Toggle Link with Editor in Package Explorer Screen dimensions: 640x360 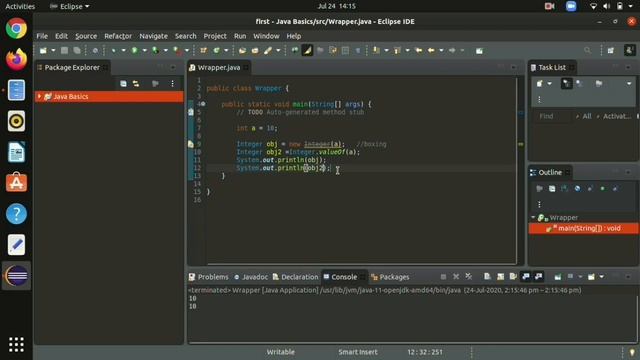(x=136, y=84)
